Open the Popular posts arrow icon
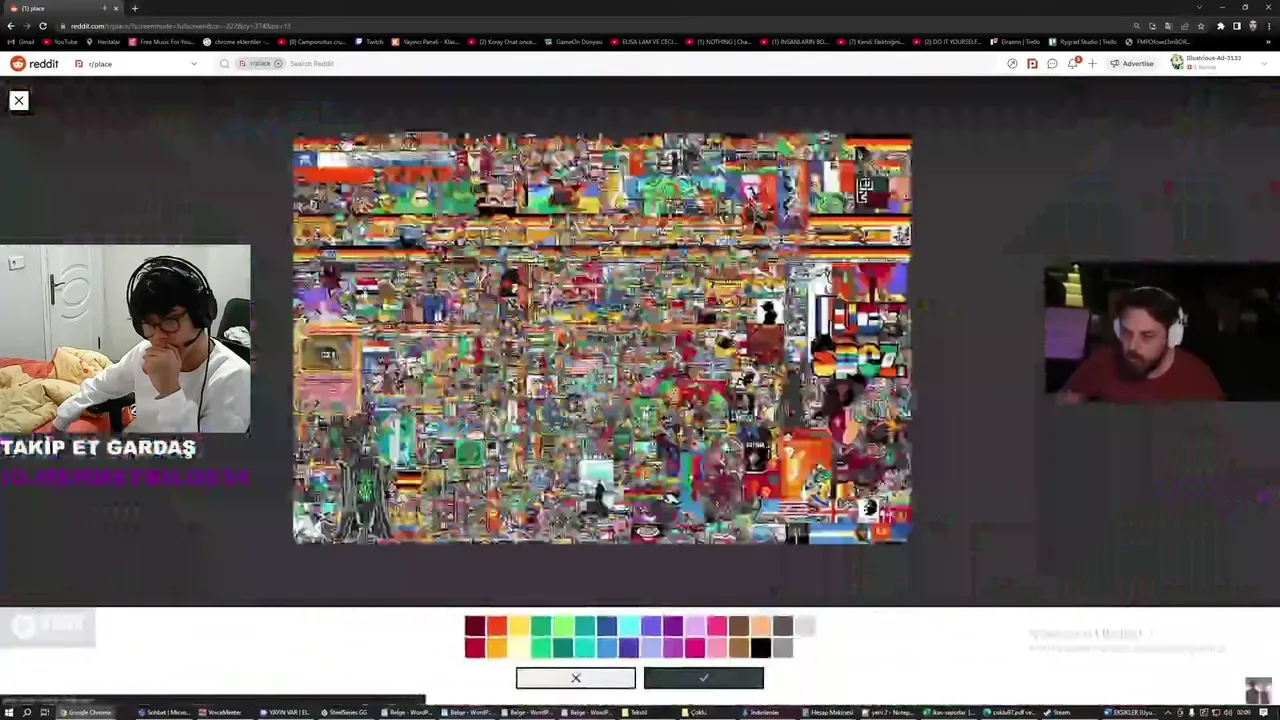Viewport: 1280px width, 720px height. 1012,63
